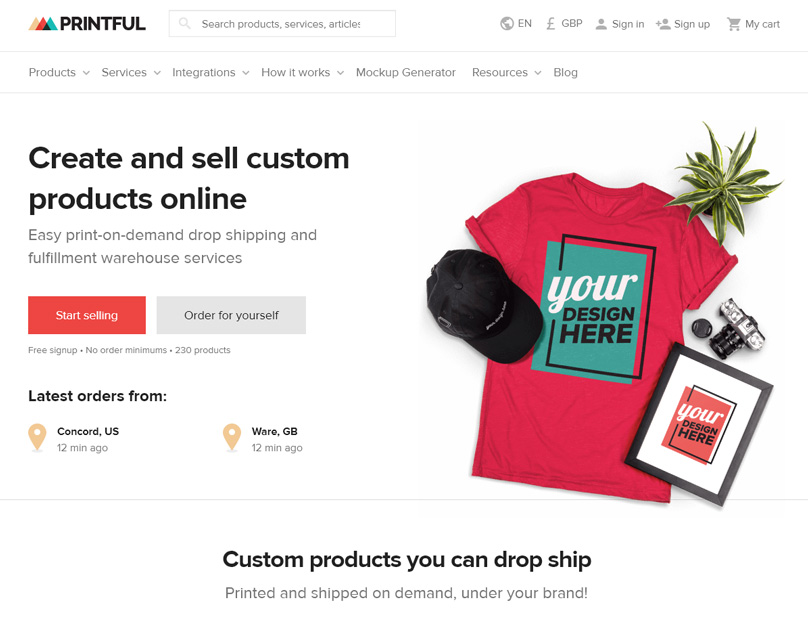Click the Order for yourself button
This screenshot has height=617, width=808.
[x=231, y=315]
